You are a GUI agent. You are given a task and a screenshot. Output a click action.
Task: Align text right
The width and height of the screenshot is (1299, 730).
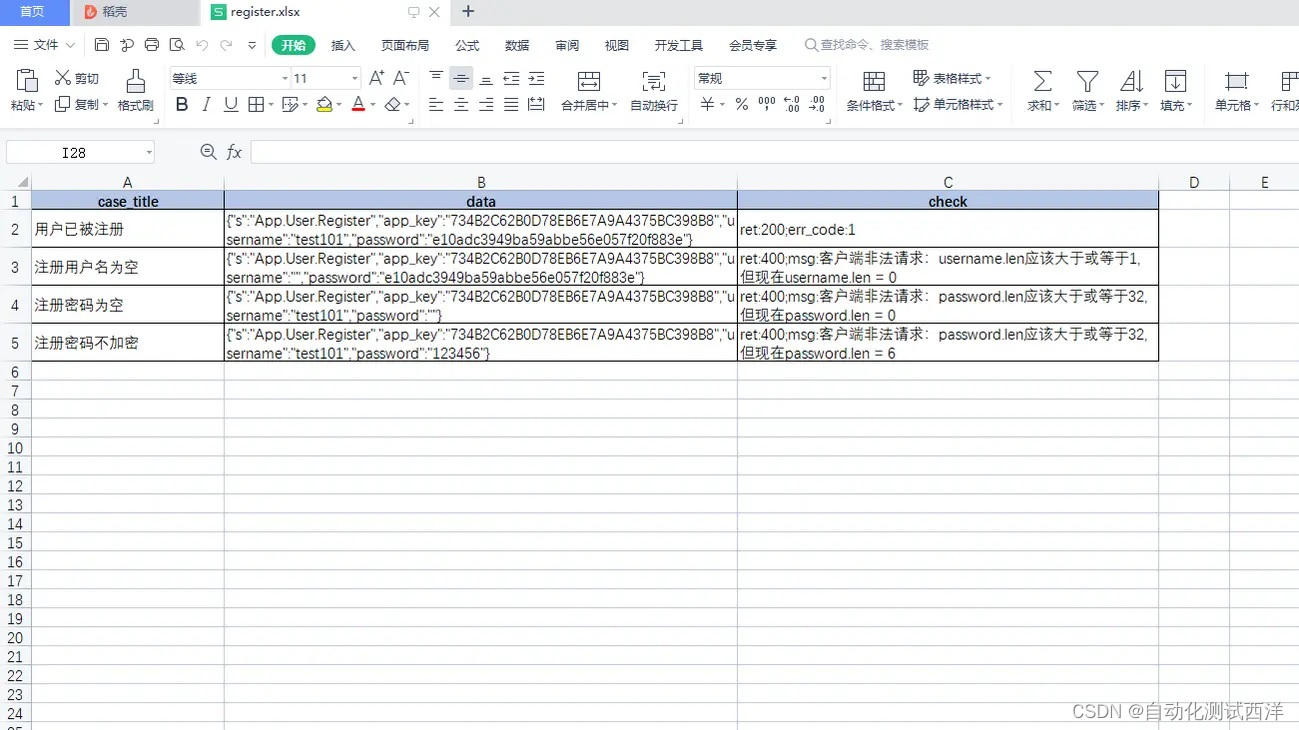pos(486,104)
